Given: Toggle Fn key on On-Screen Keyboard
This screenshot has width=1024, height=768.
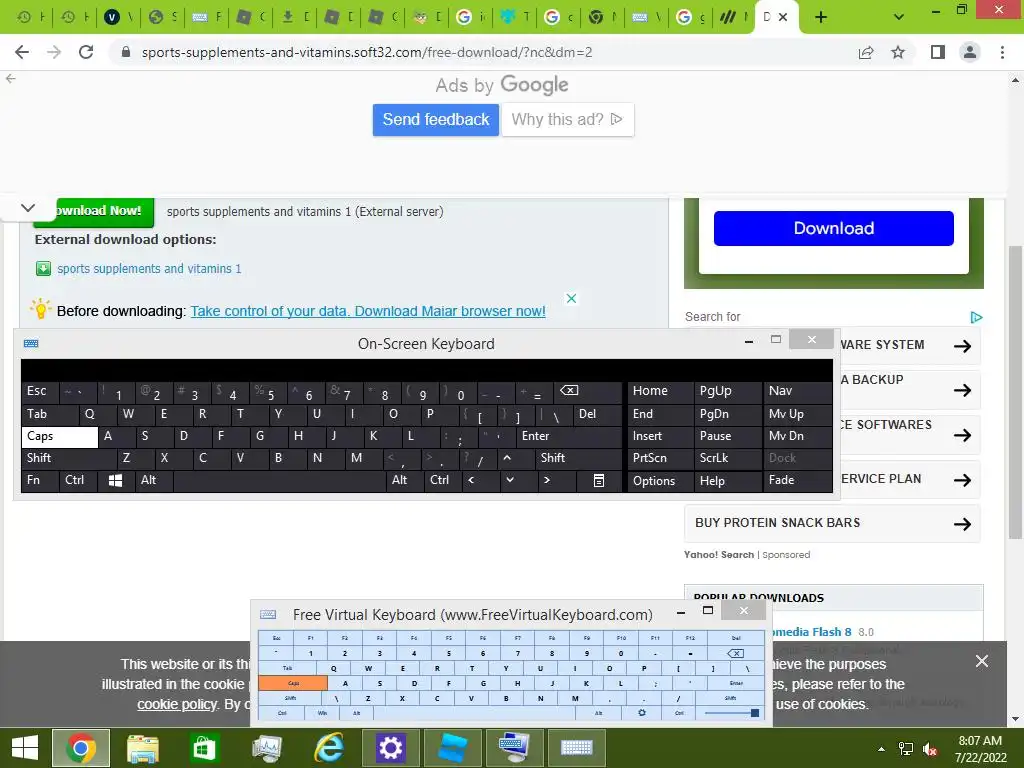Looking at the screenshot, I should (40, 481).
